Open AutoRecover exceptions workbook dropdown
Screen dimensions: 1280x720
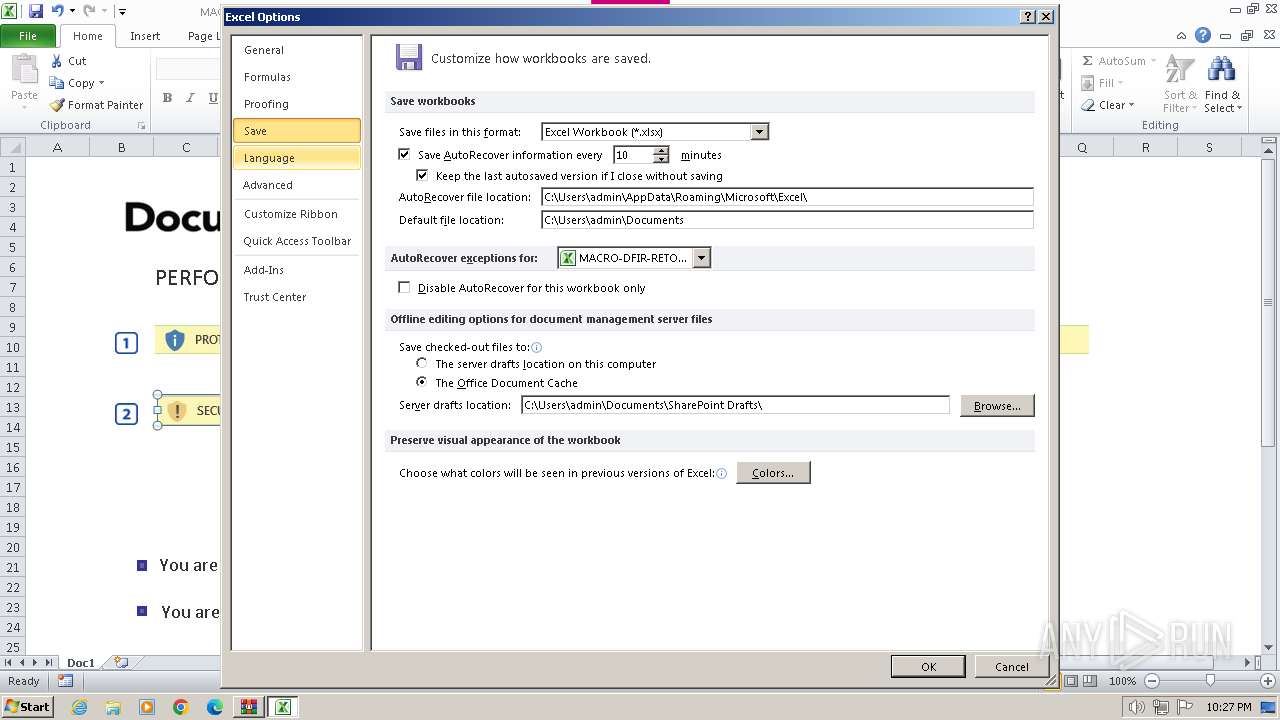(701, 258)
